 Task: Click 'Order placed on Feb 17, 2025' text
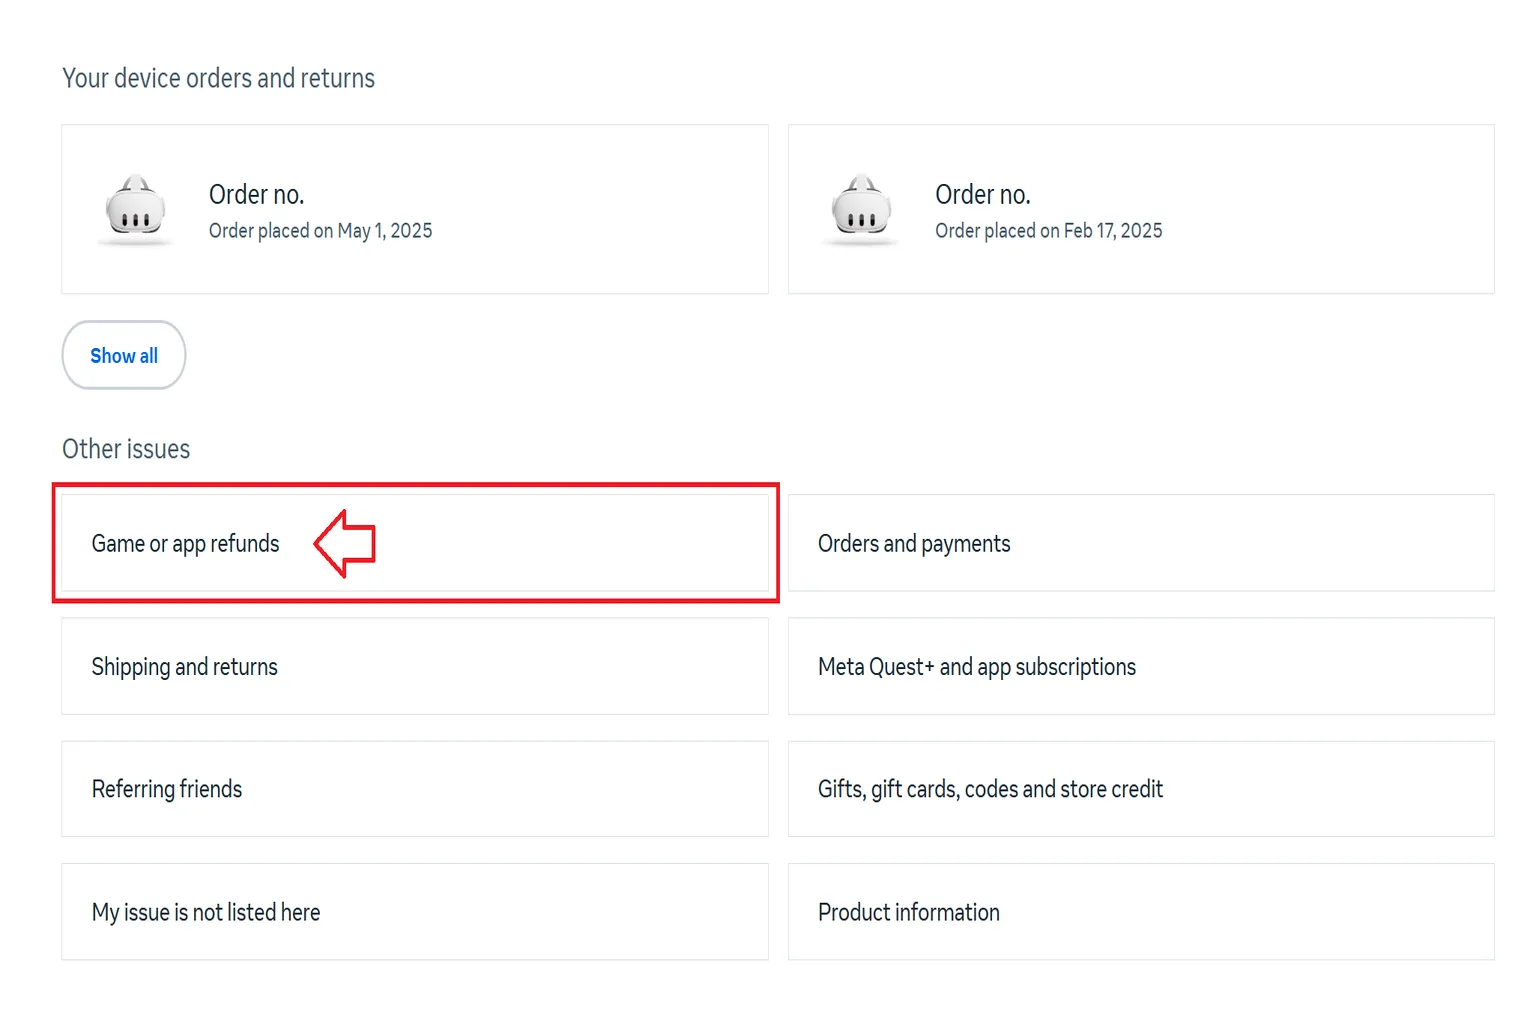coord(1048,231)
